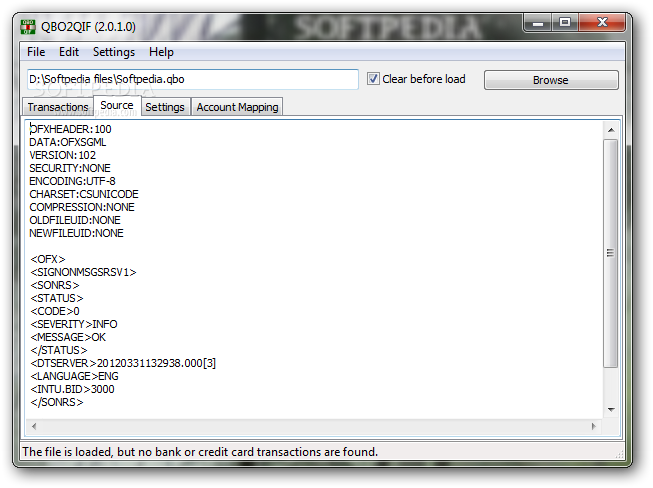Click the </SONRS> closing tag line
653x488 pixels.
tap(57, 402)
